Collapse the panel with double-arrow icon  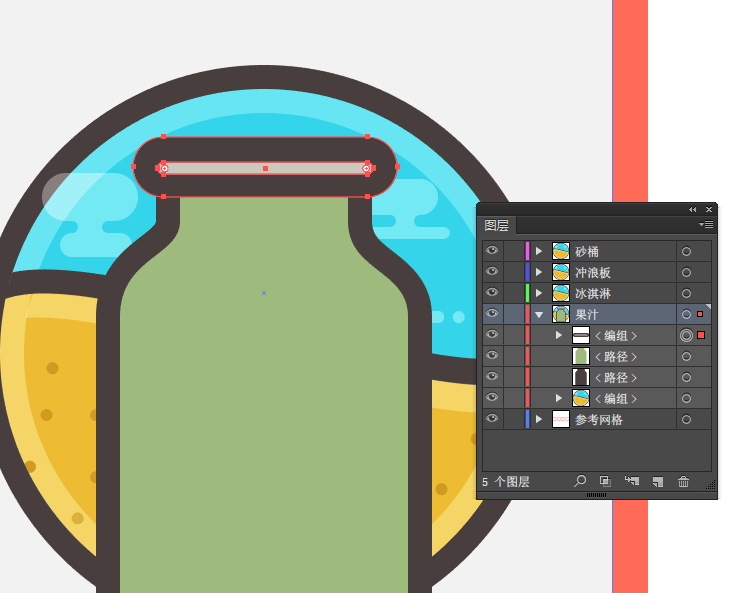(693, 209)
